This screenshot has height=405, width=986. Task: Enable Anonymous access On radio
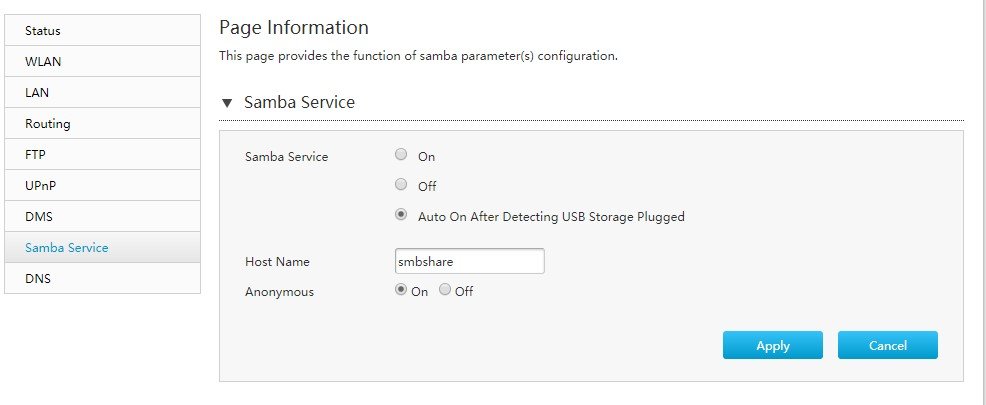coord(401,290)
